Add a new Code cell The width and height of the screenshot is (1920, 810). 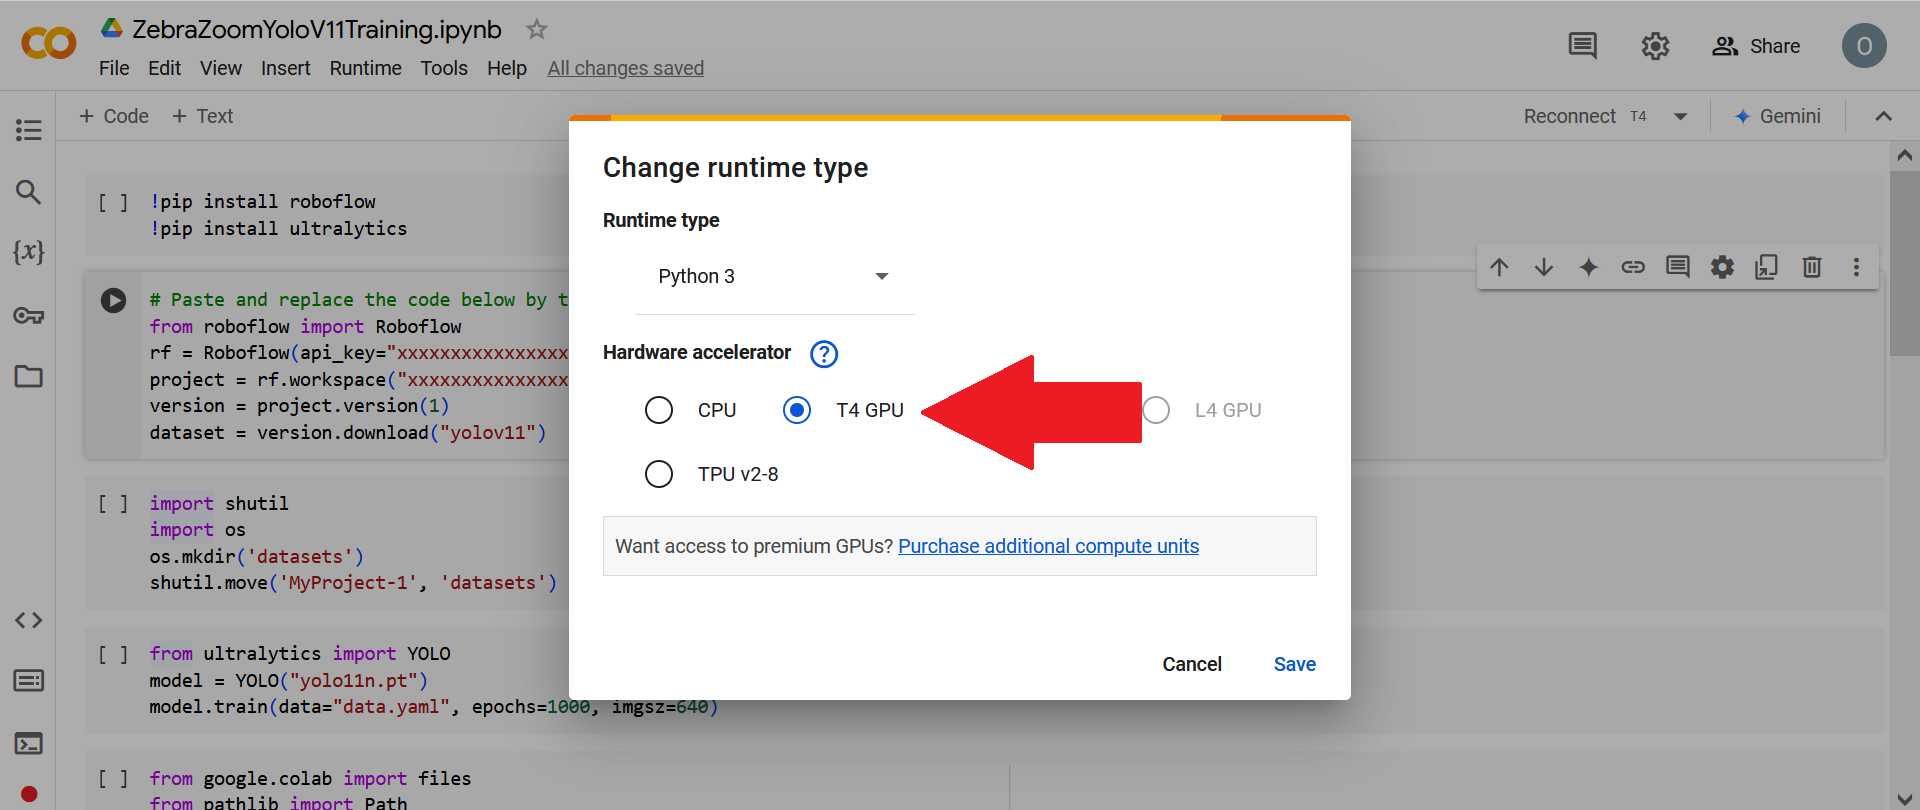coord(113,116)
